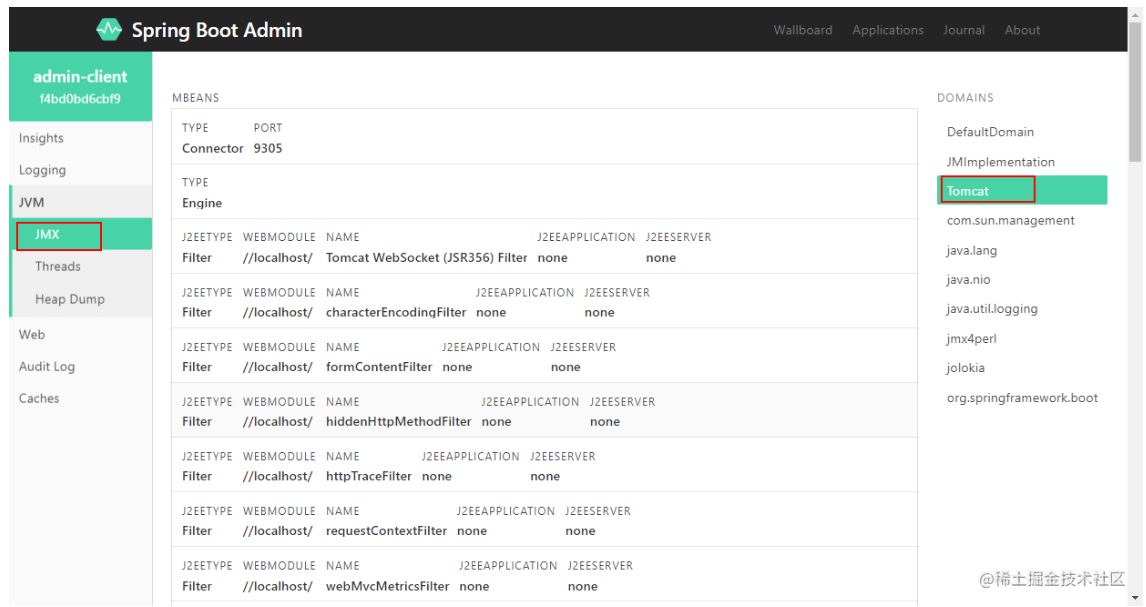
Task: Select the java.util.logging domain
Action: [x=1022, y=309]
